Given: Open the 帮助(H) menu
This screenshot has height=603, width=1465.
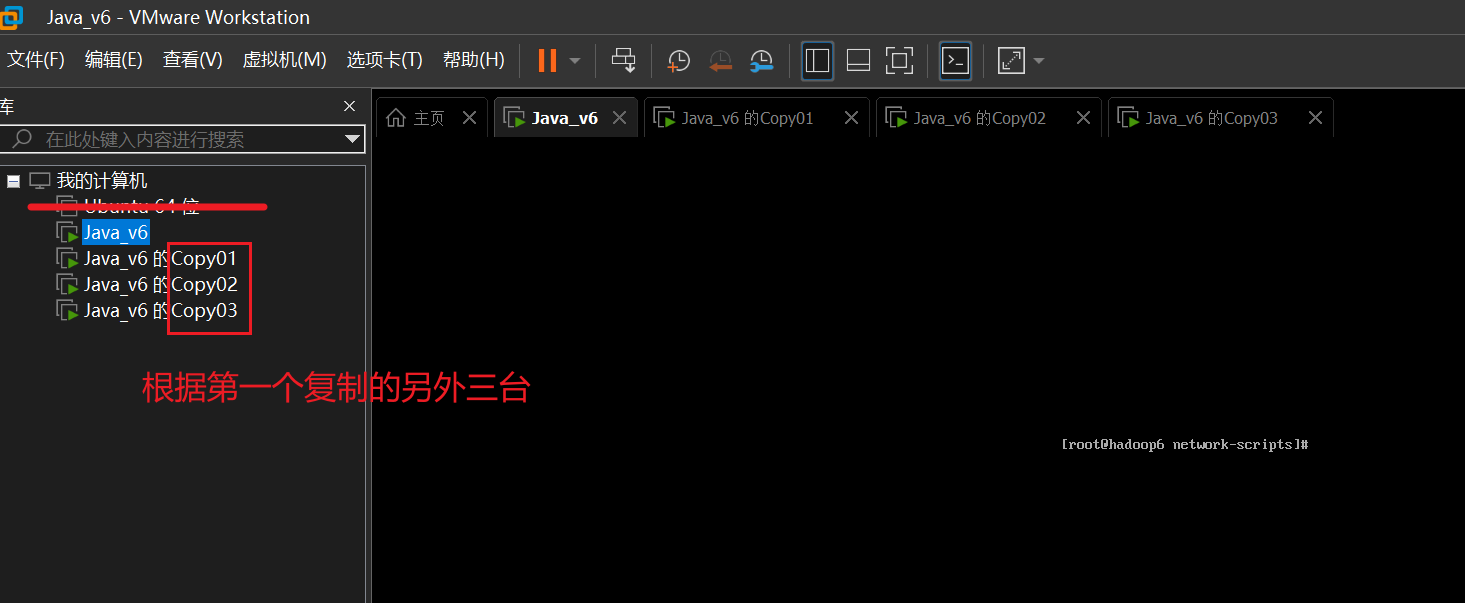Looking at the screenshot, I should click(x=474, y=60).
